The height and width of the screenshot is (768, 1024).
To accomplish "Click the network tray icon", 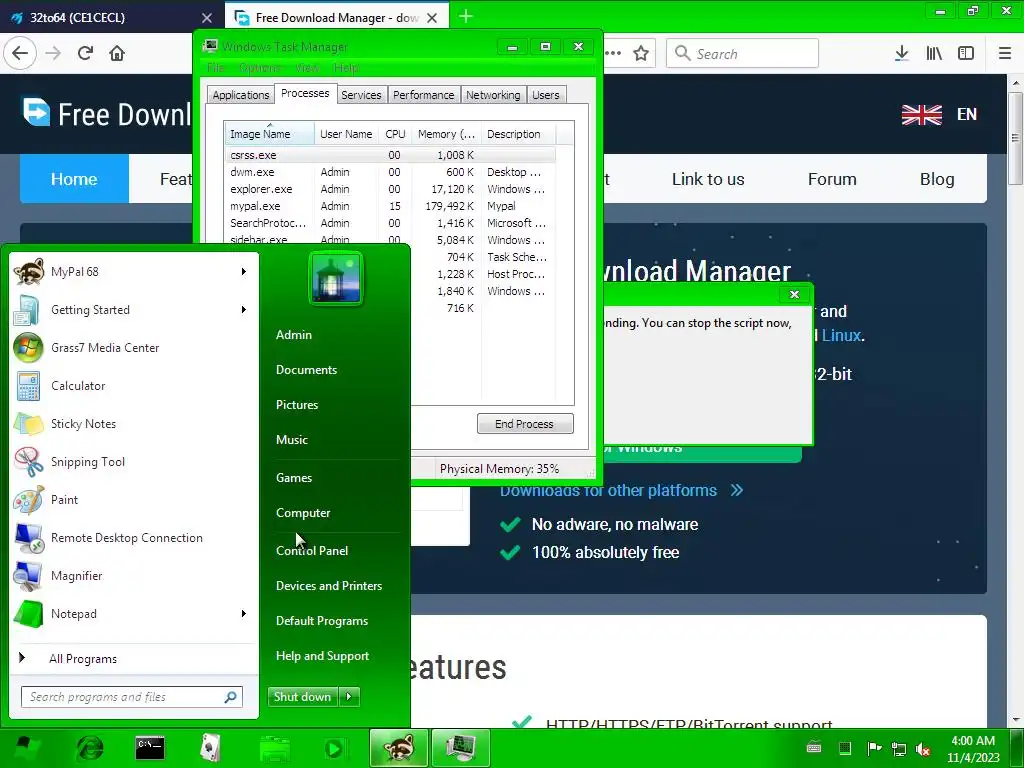I will point(899,749).
